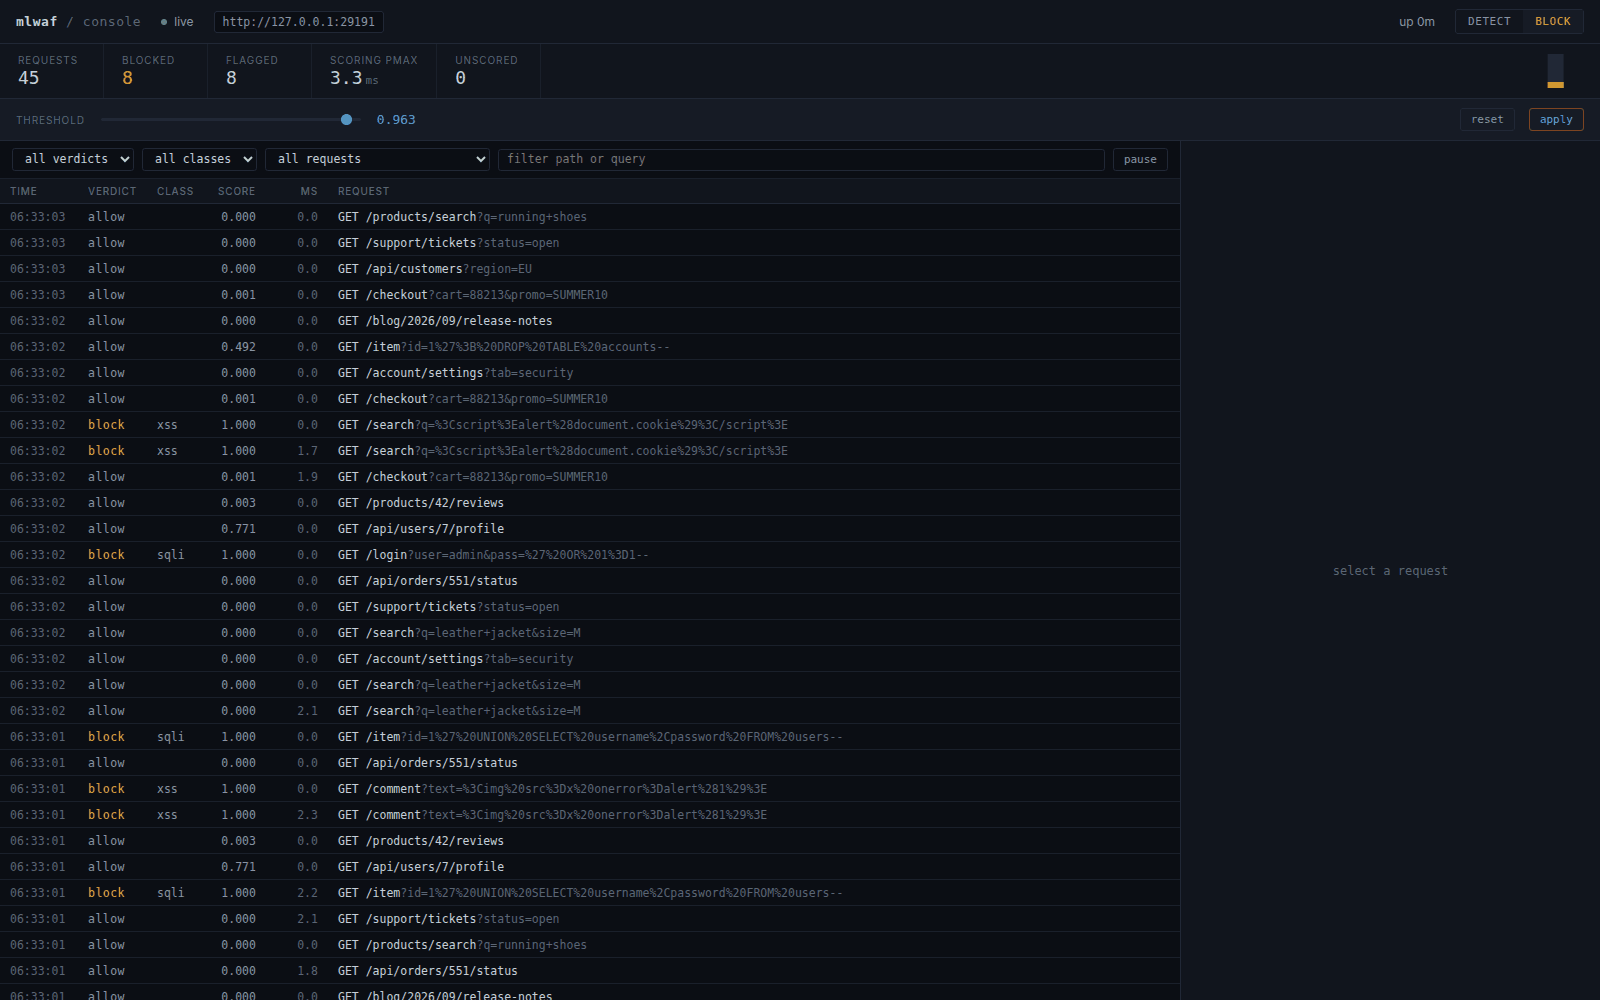
Task: Switch WAF mode to BLOCK
Action: pyautogui.click(x=1553, y=22)
